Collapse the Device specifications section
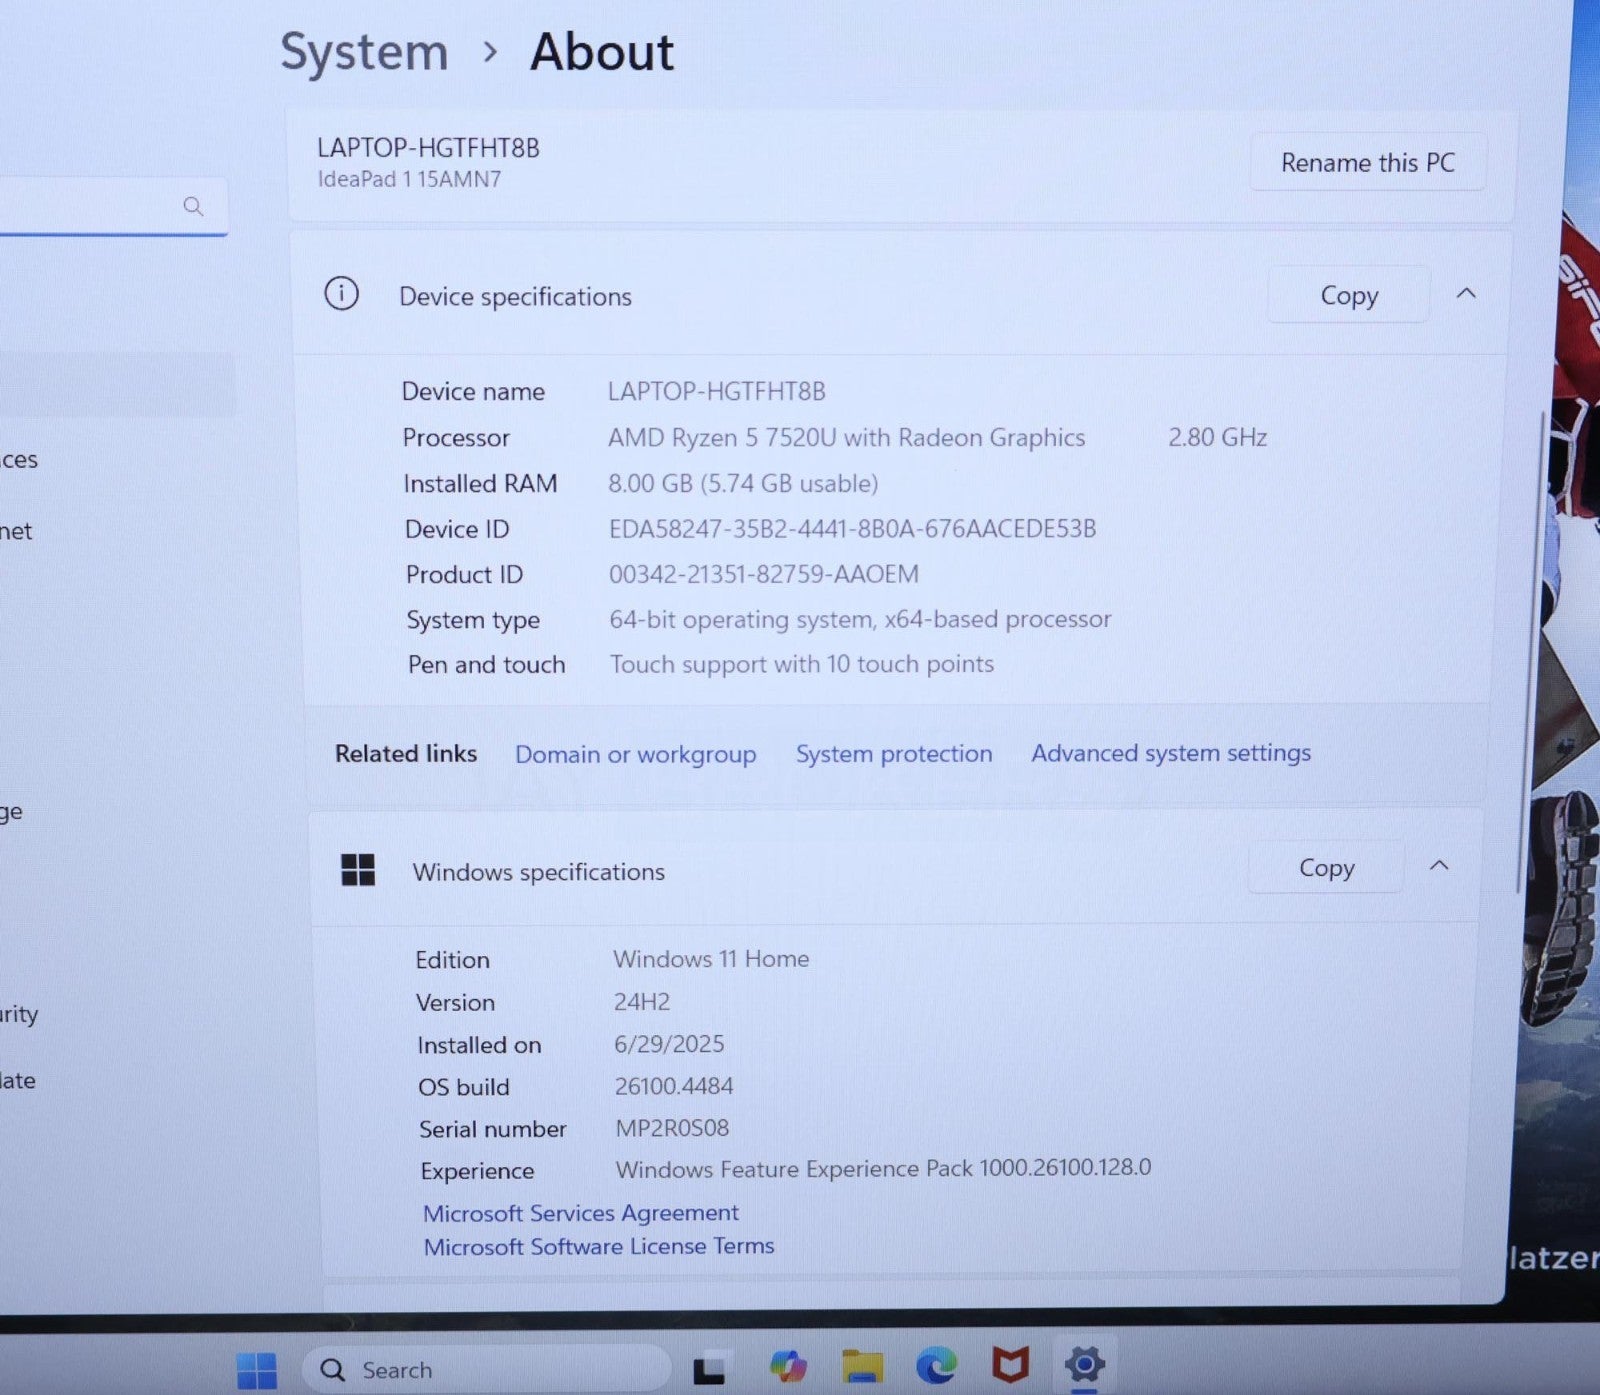The height and width of the screenshot is (1395, 1600). (1466, 293)
